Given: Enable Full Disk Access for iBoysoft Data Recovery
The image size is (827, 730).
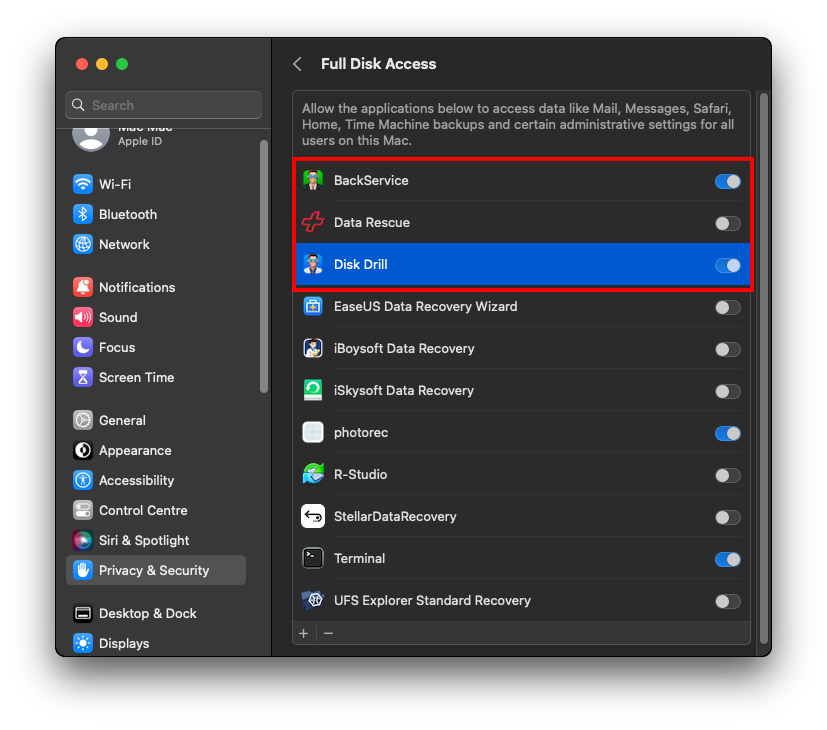Looking at the screenshot, I should 728,349.
